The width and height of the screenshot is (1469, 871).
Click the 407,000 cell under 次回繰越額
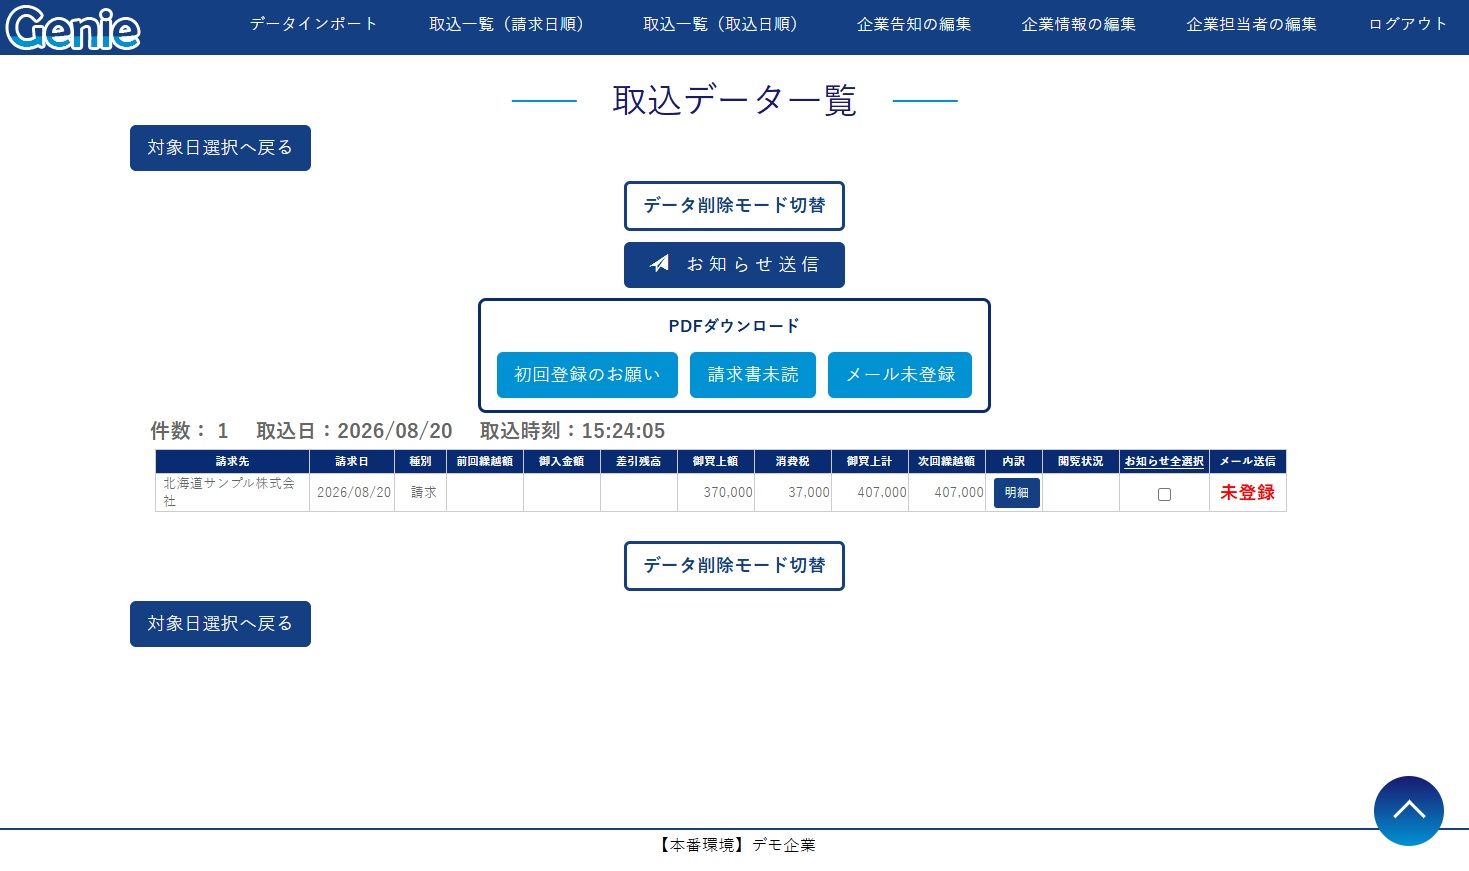point(947,492)
